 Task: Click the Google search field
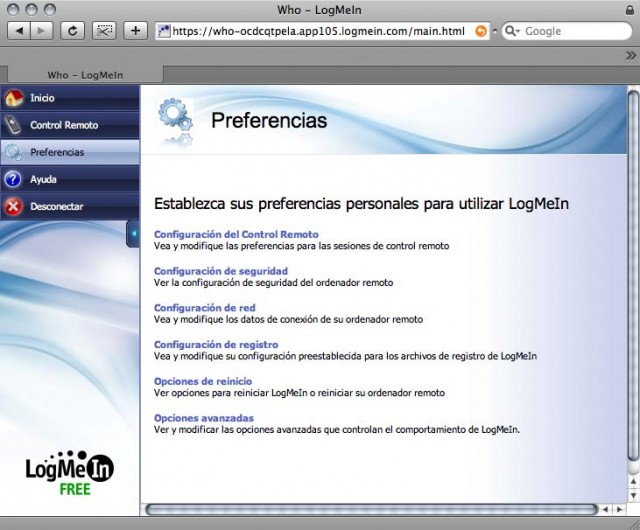pos(567,31)
